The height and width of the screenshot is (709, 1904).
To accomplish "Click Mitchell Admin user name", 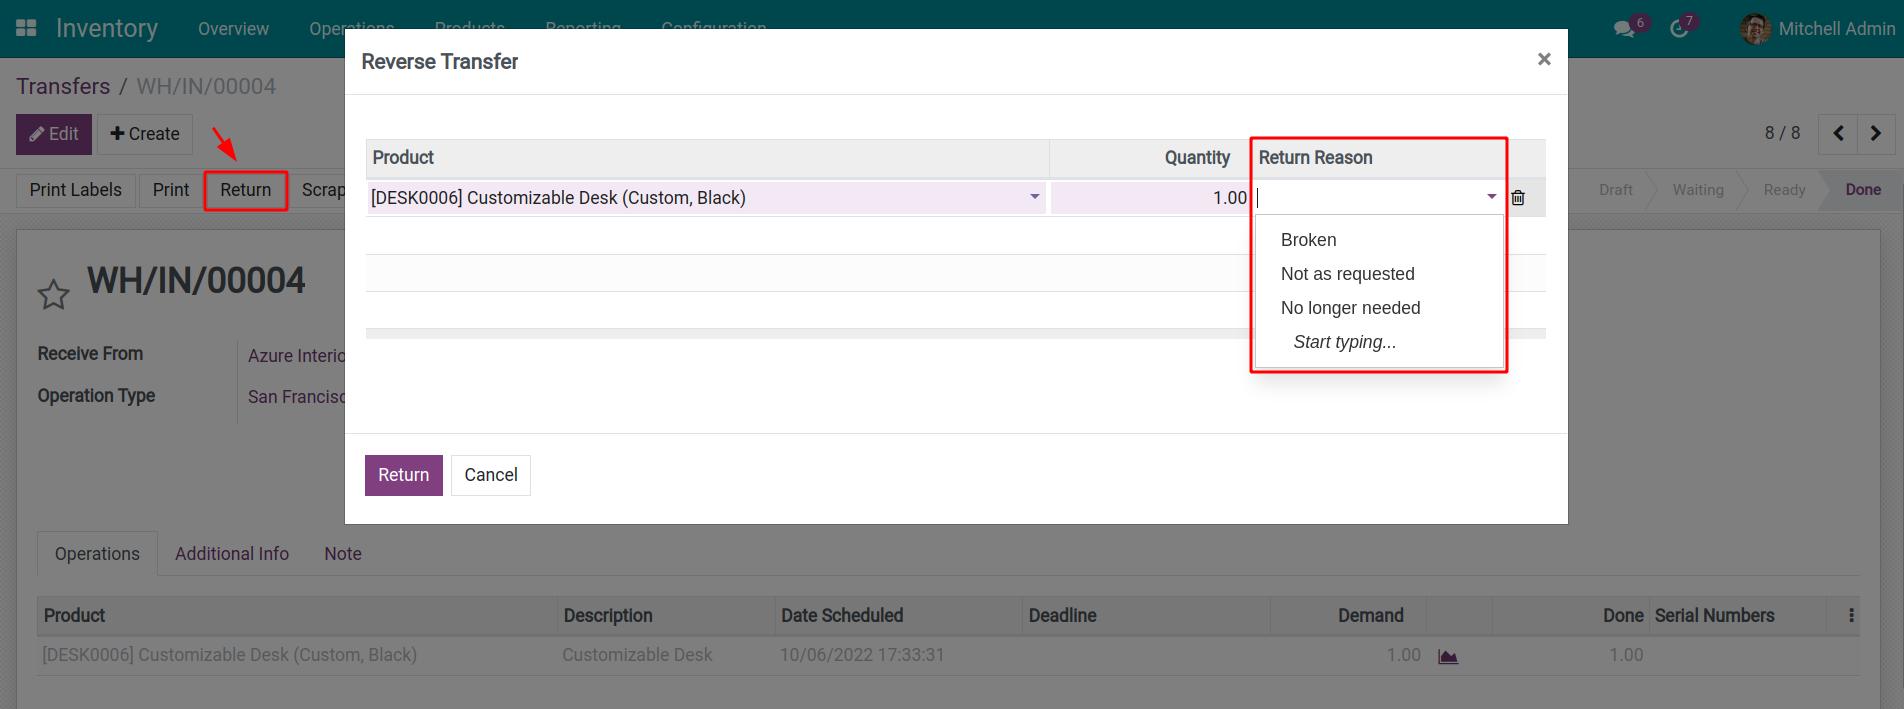I will (x=1836, y=29).
